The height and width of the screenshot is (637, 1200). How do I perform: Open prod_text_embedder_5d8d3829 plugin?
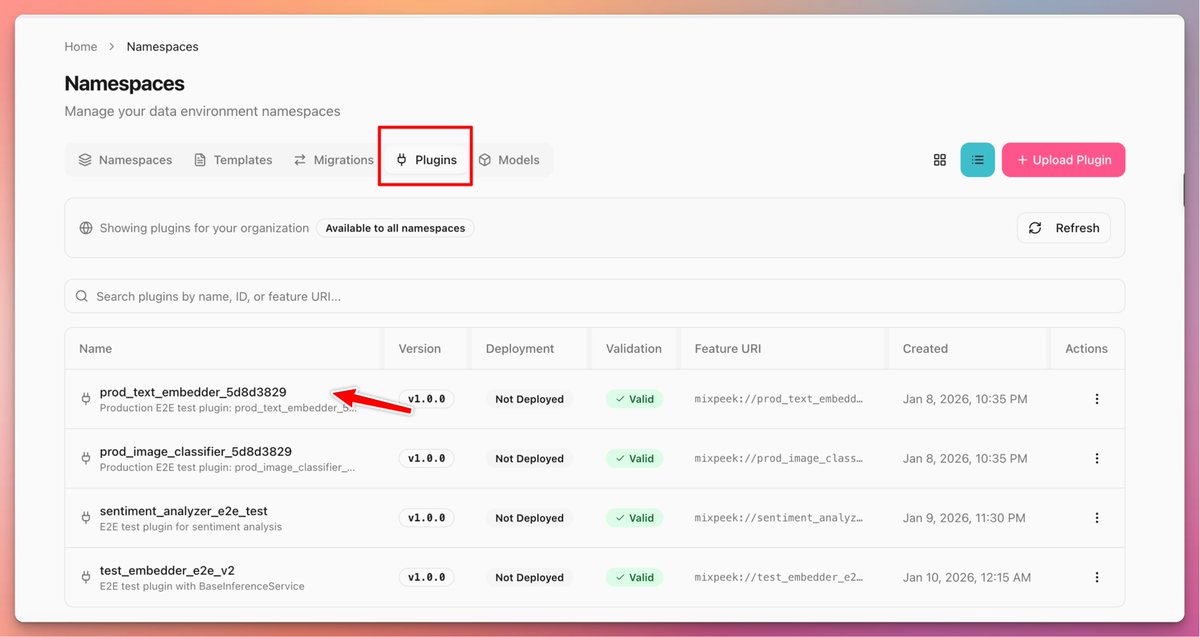click(193, 392)
